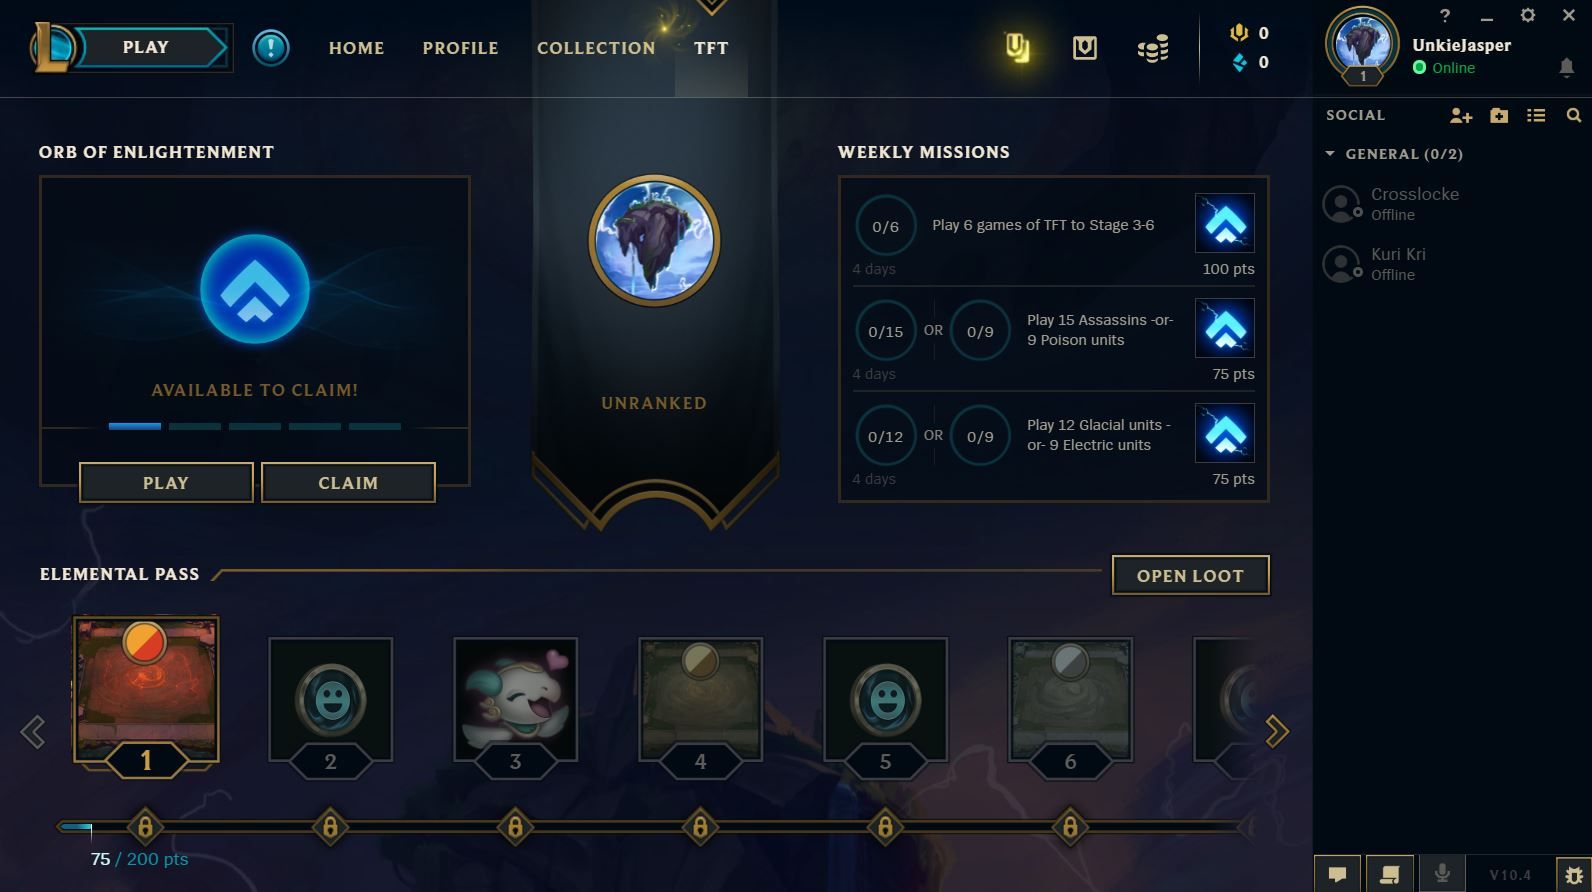Select Elemental Pass reward tier 3 thumbnail

(515, 700)
